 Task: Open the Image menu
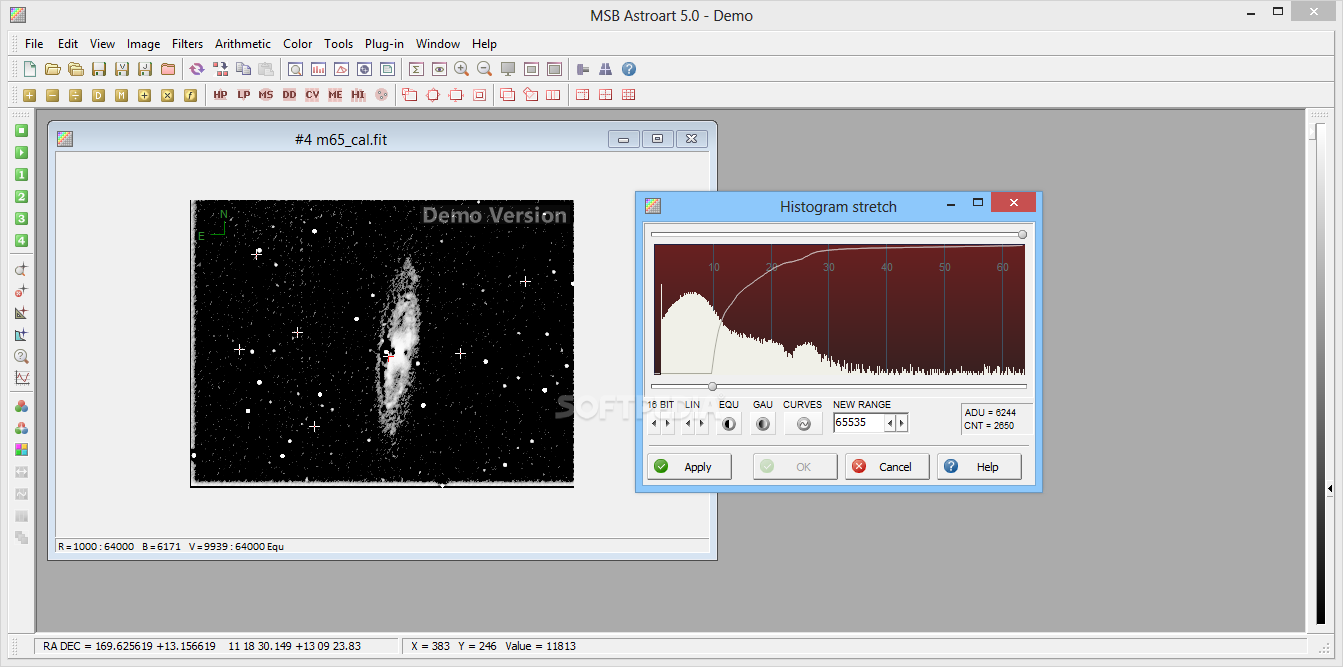click(x=143, y=44)
